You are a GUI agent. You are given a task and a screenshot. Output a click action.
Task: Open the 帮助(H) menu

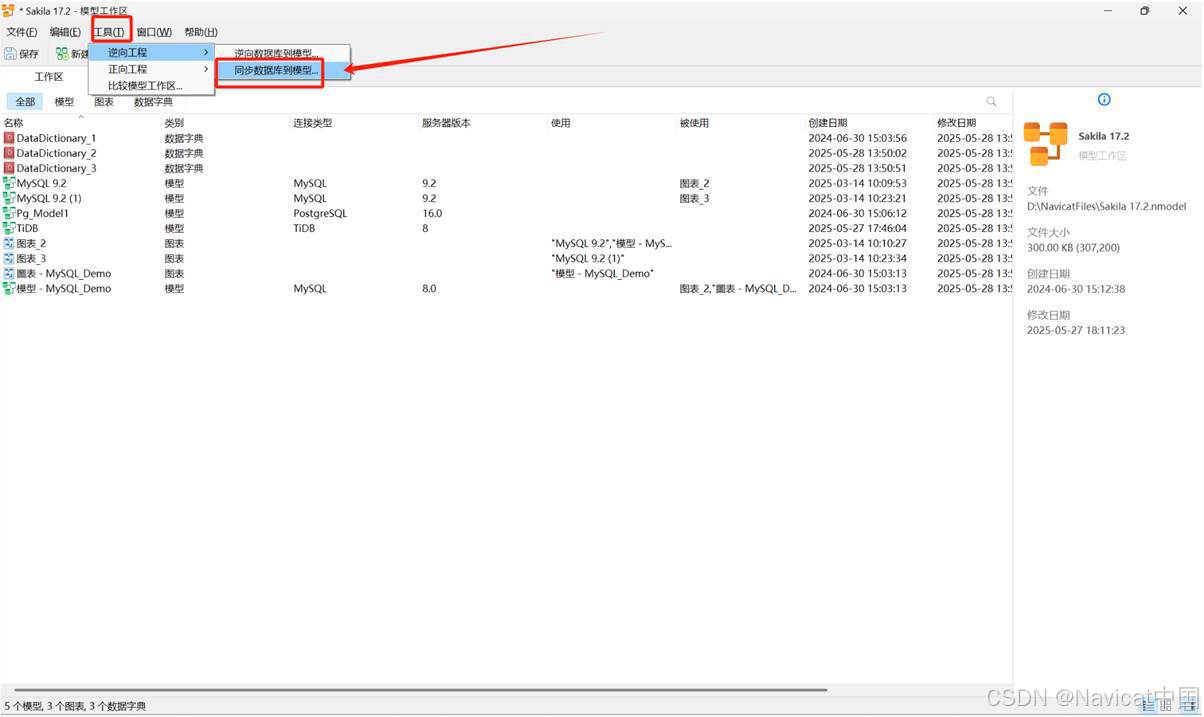(201, 32)
